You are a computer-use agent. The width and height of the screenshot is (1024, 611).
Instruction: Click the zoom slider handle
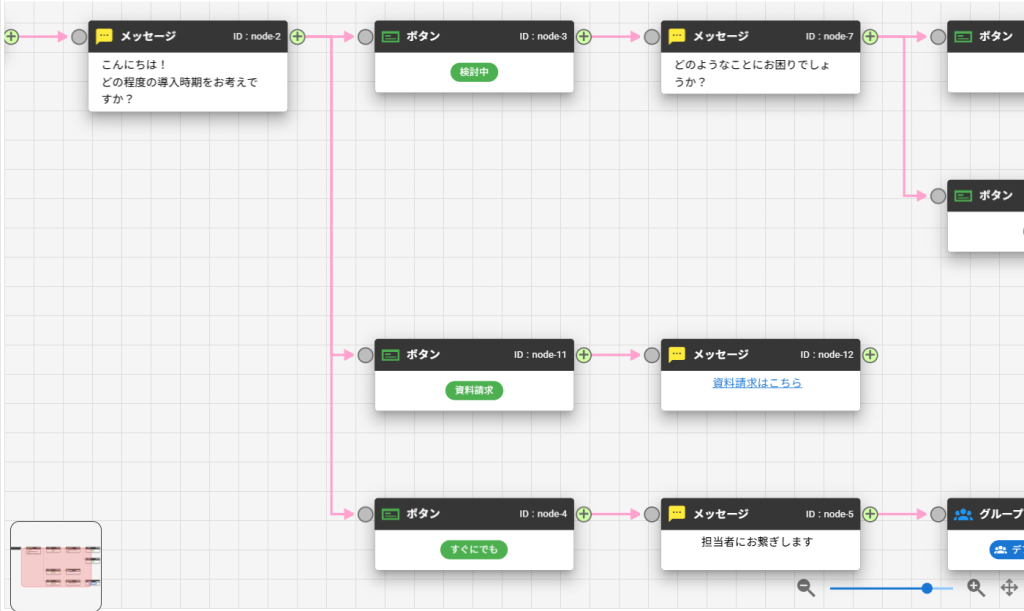pyautogui.click(x=927, y=588)
